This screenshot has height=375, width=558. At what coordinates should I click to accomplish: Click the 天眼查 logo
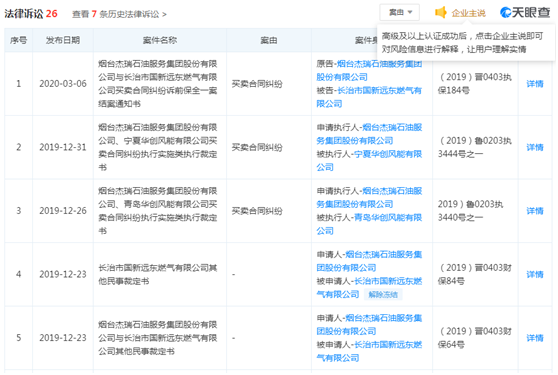[525, 12]
